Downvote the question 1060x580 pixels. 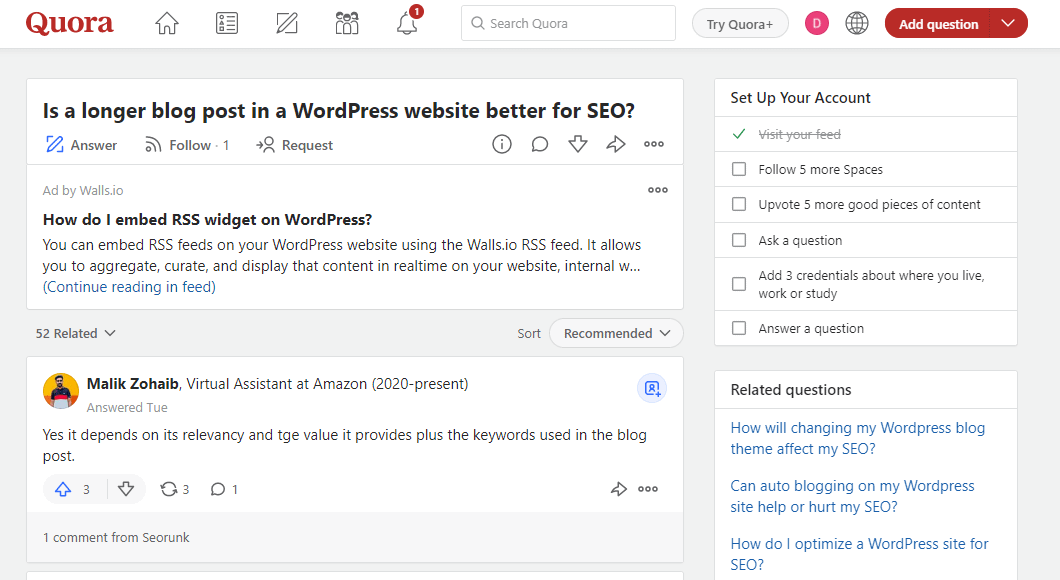pos(578,144)
